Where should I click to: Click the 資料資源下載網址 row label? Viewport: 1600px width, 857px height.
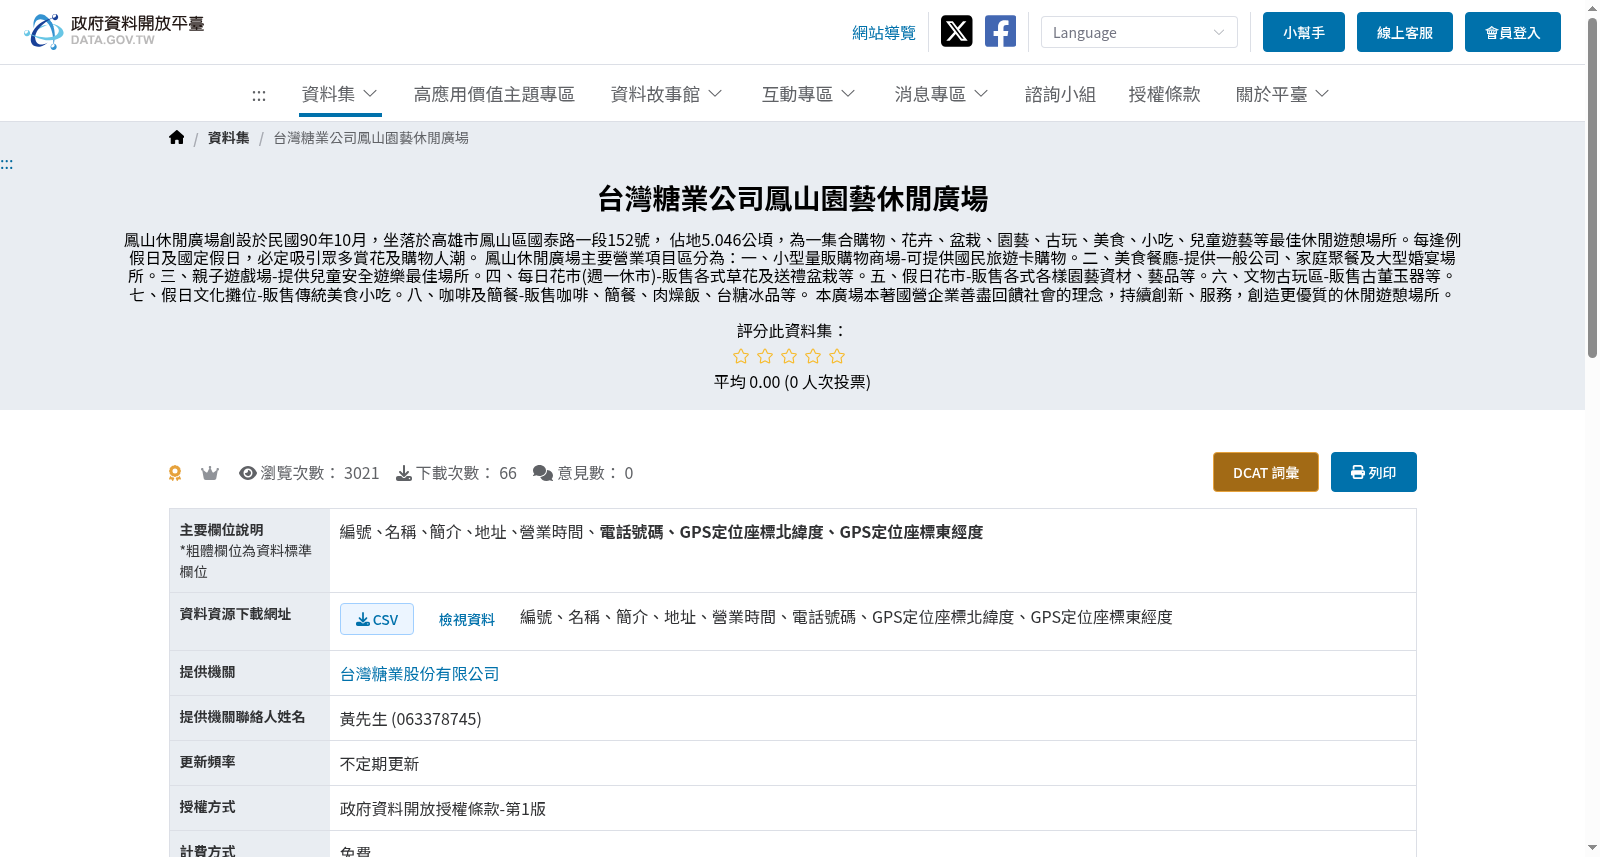(236, 614)
